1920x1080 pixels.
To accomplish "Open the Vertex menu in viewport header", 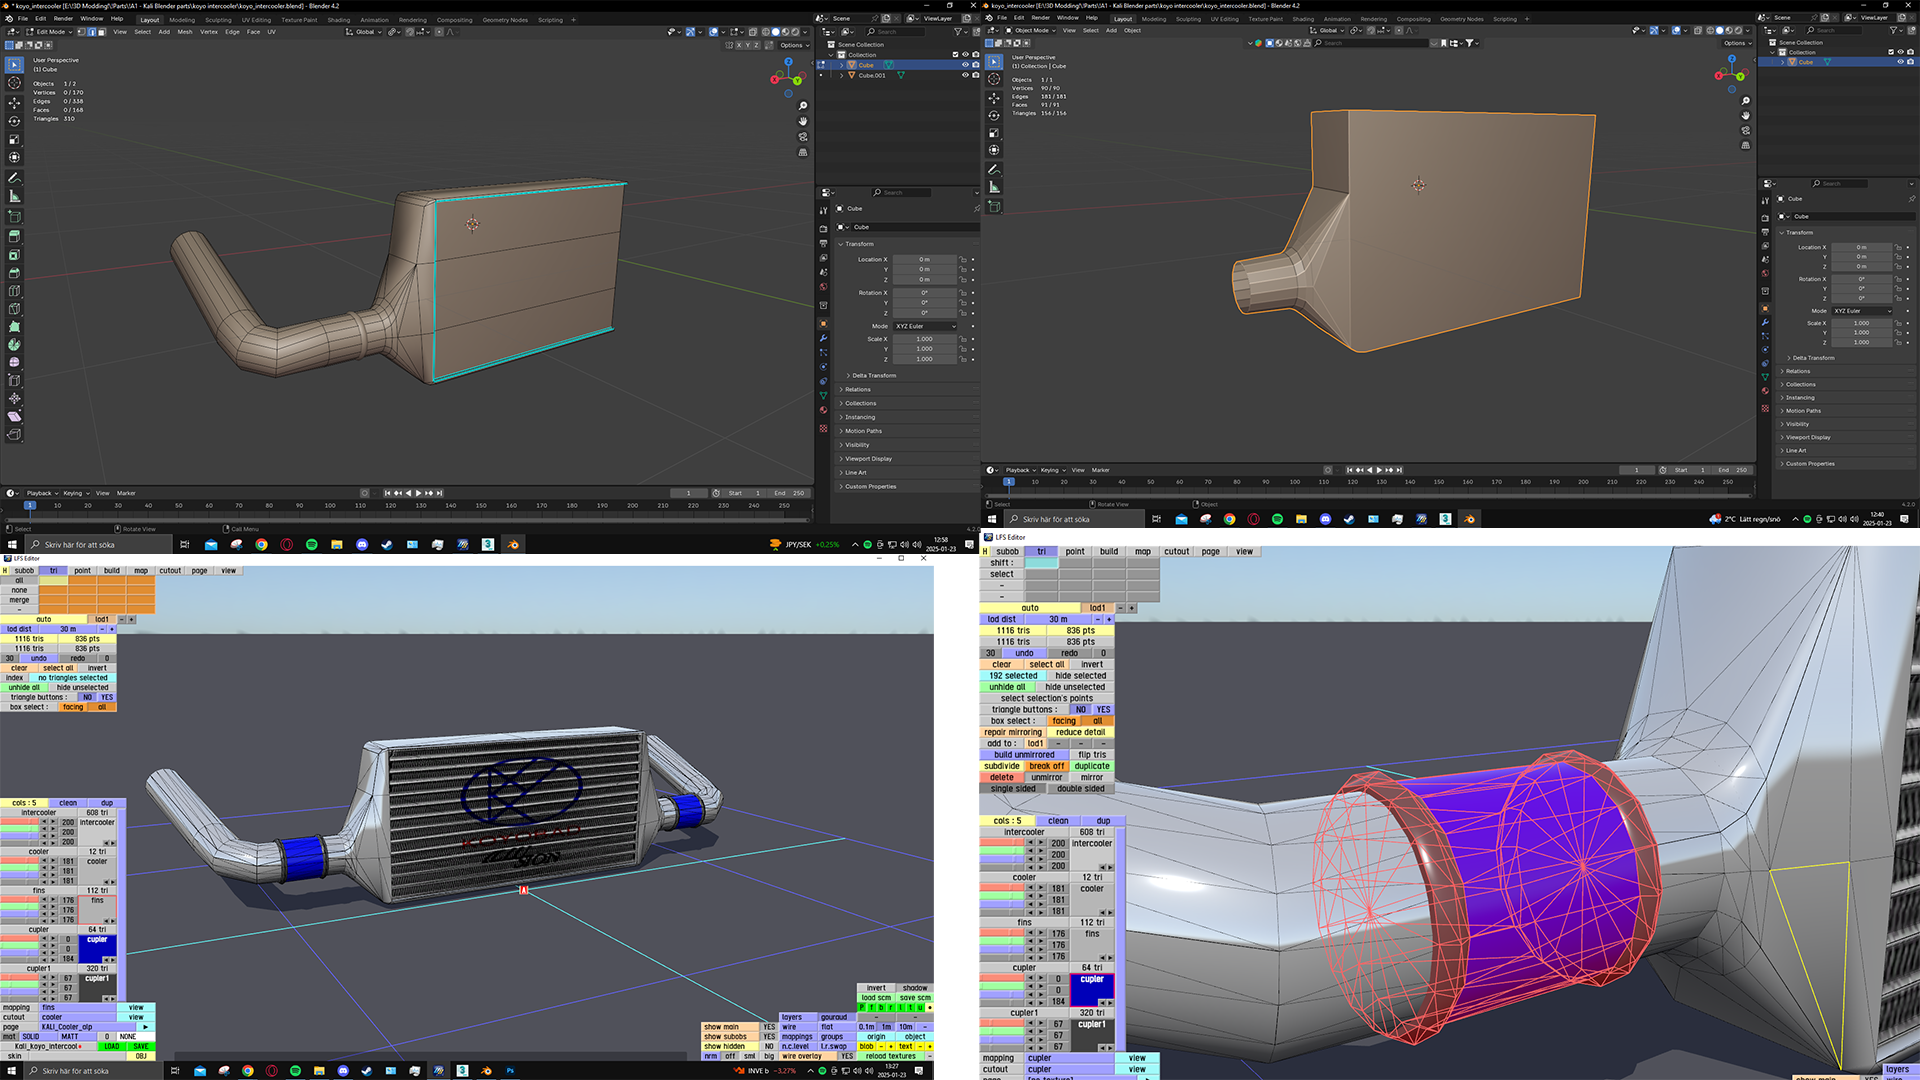I will pyautogui.click(x=208, y=32).
